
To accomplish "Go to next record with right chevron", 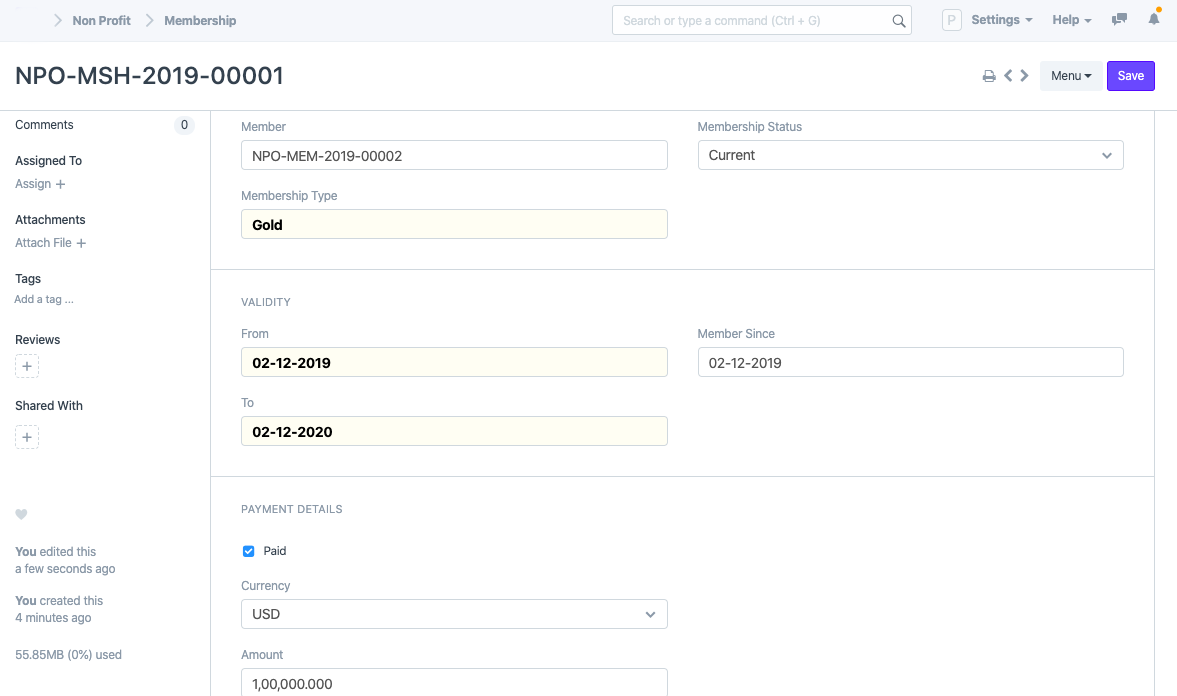I will coord(1024,76).
